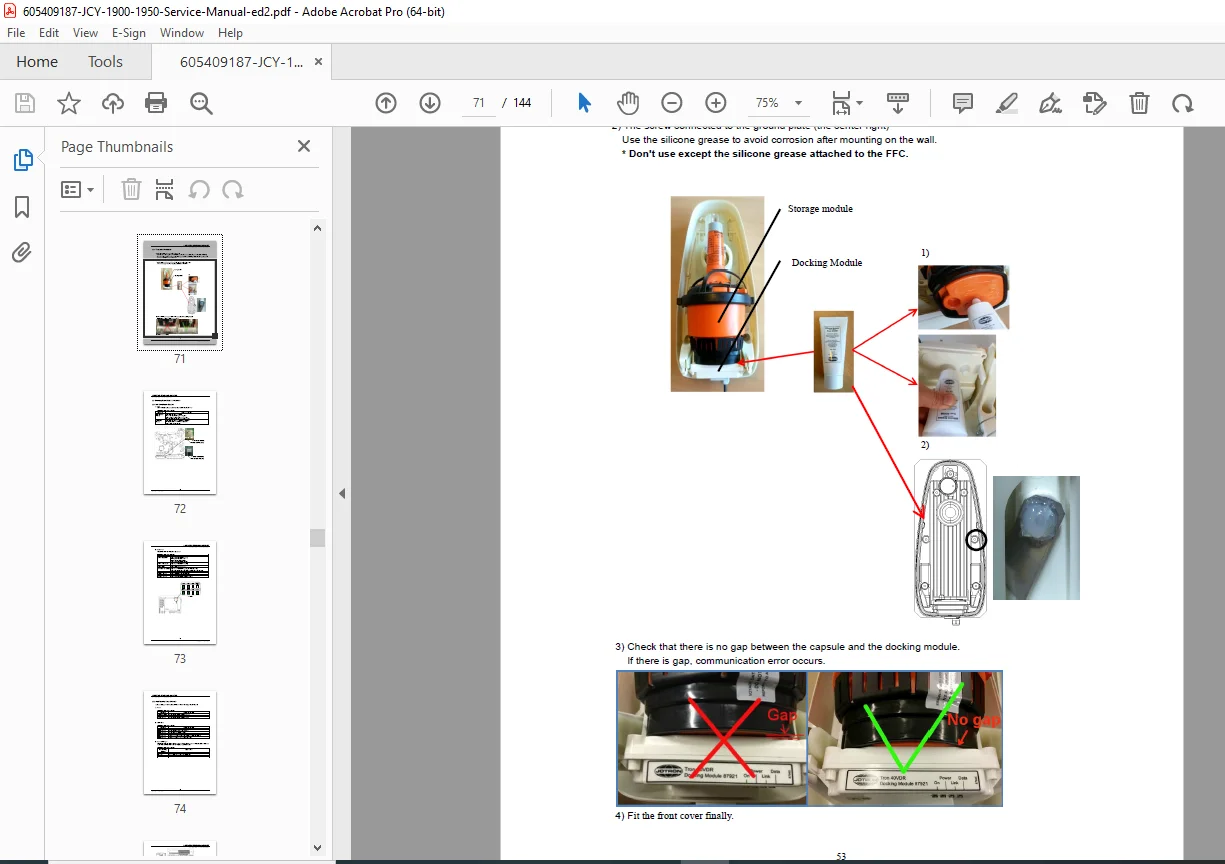1225x864 pixels.
Task: Rotate thumbnail counterclockwise
Action: click(199, 190)
